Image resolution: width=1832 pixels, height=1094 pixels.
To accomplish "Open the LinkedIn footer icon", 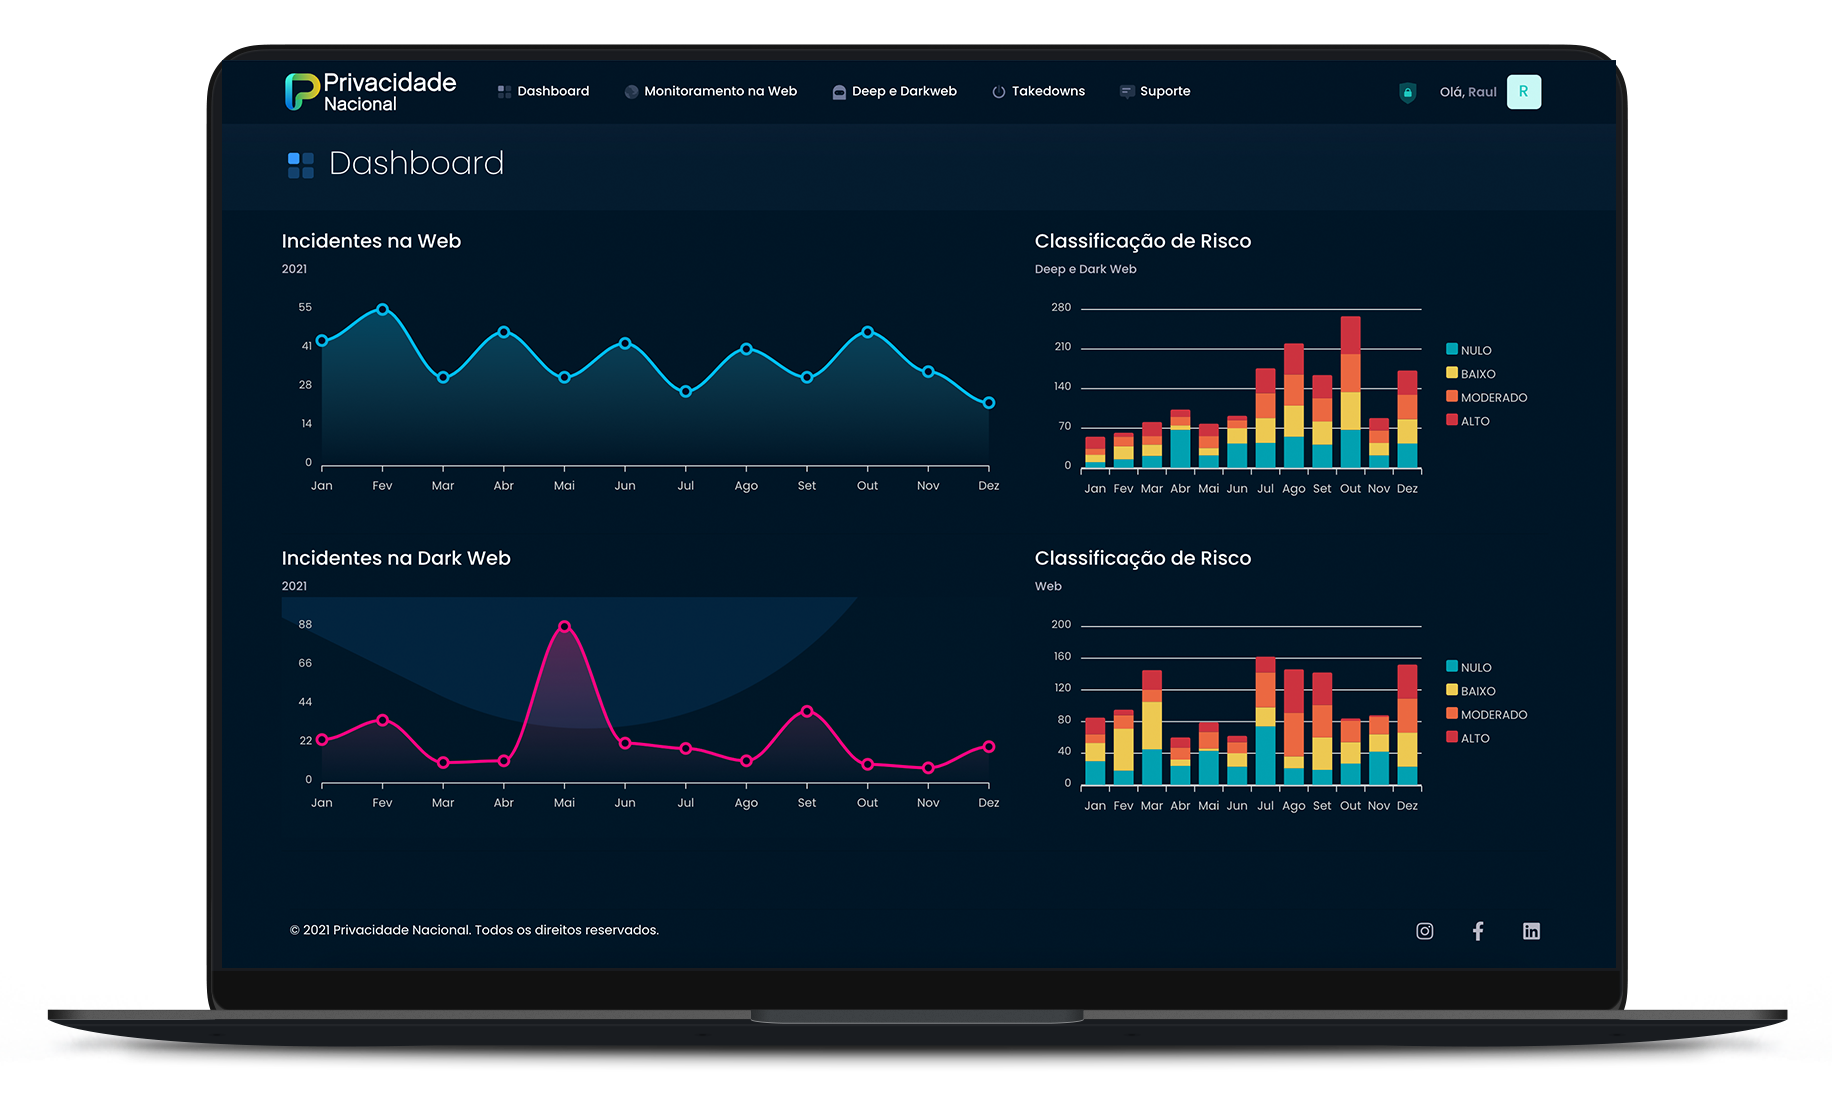I will (x=1531, y=931).
